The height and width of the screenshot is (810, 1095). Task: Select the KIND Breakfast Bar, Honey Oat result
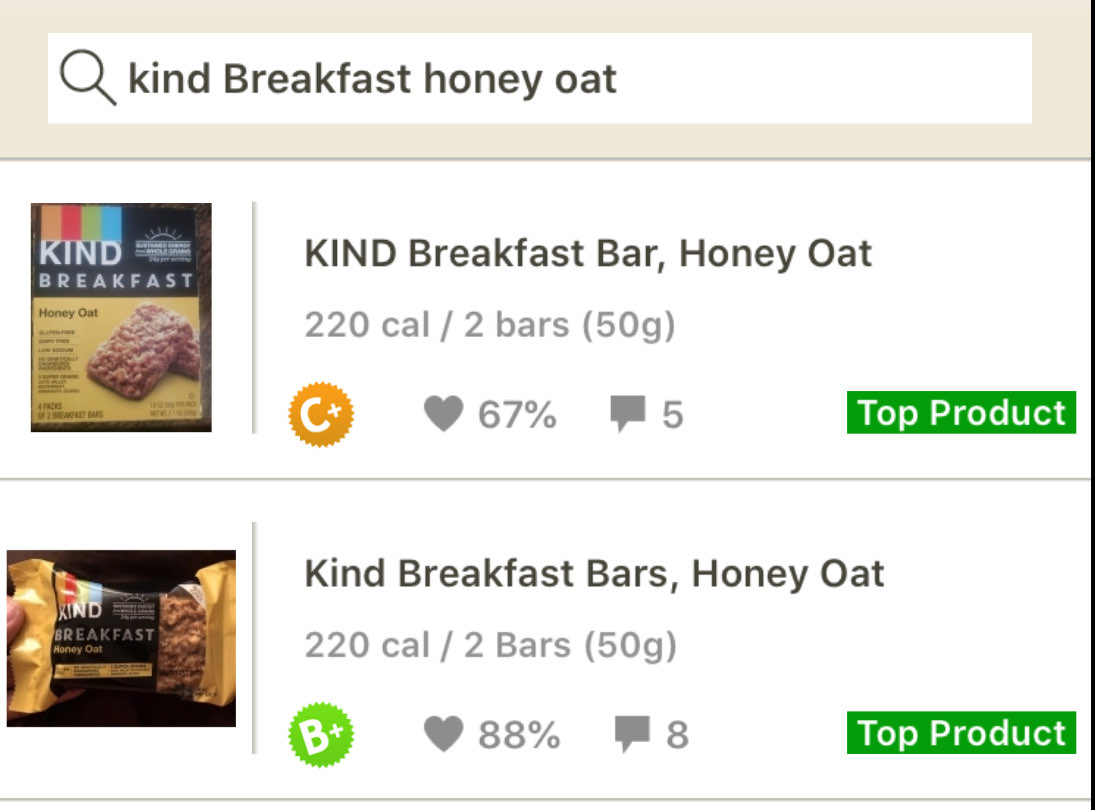[587, 253]
